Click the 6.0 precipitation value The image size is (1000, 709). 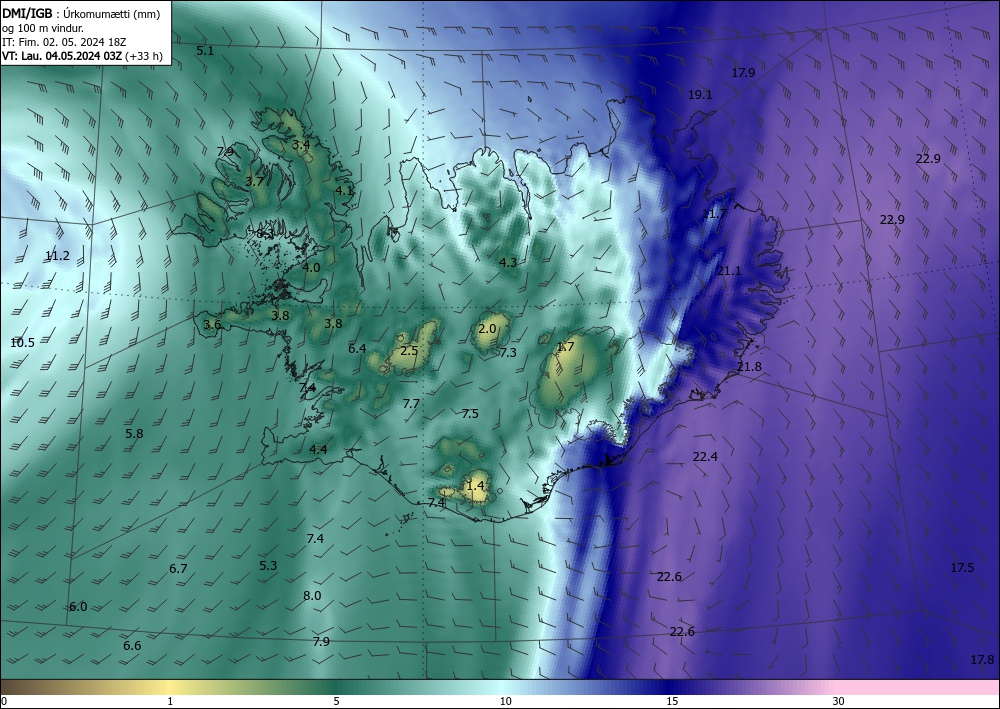pyautogui.click(x=78, y=607)
